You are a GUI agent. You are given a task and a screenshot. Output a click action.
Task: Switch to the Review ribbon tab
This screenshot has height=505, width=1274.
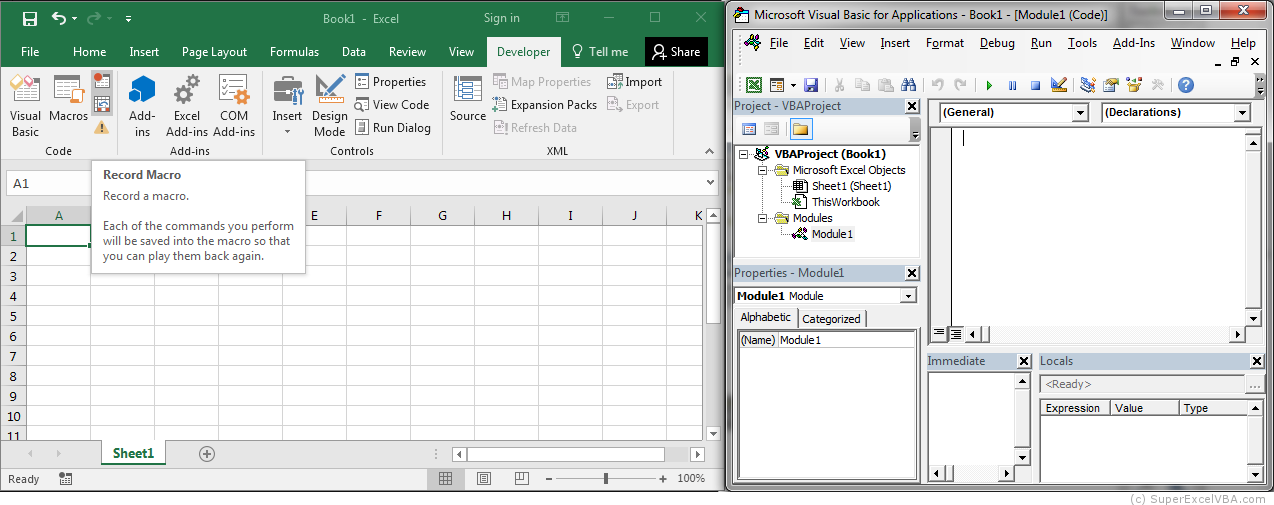[x=407, y=52]
